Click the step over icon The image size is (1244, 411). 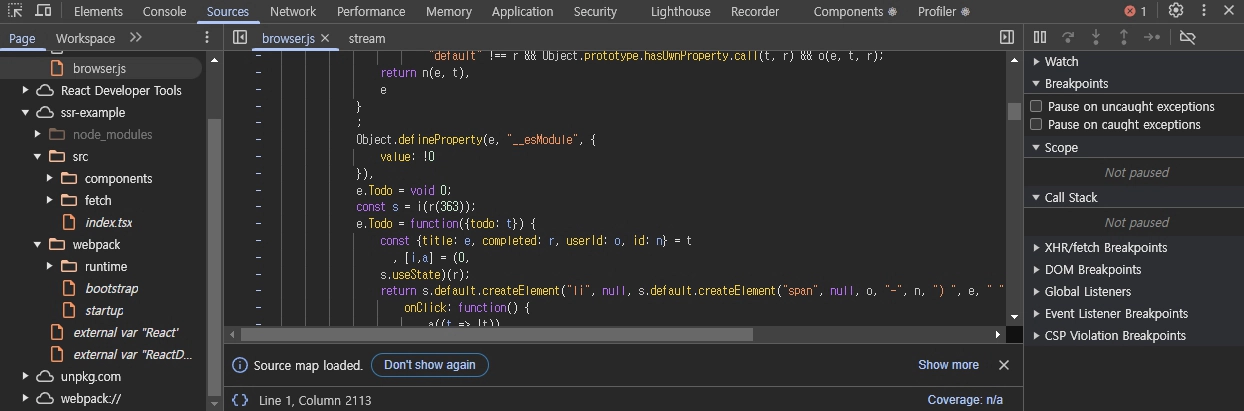tap(1068, 37)
